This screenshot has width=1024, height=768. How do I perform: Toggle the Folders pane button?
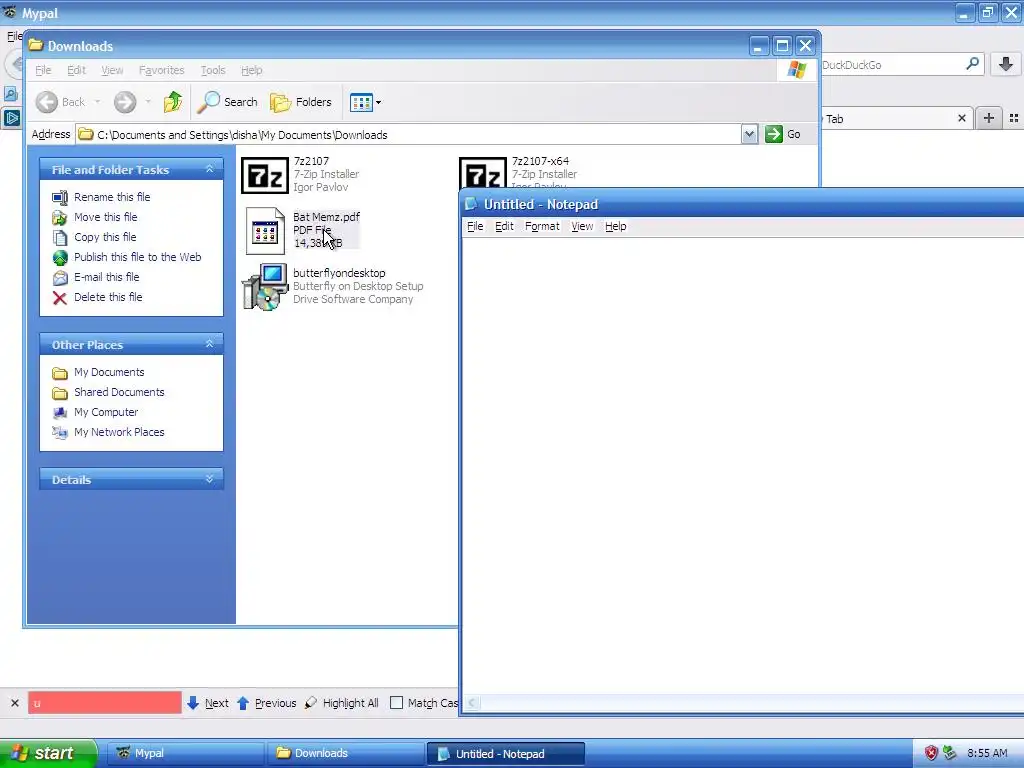tap(301, 102)
